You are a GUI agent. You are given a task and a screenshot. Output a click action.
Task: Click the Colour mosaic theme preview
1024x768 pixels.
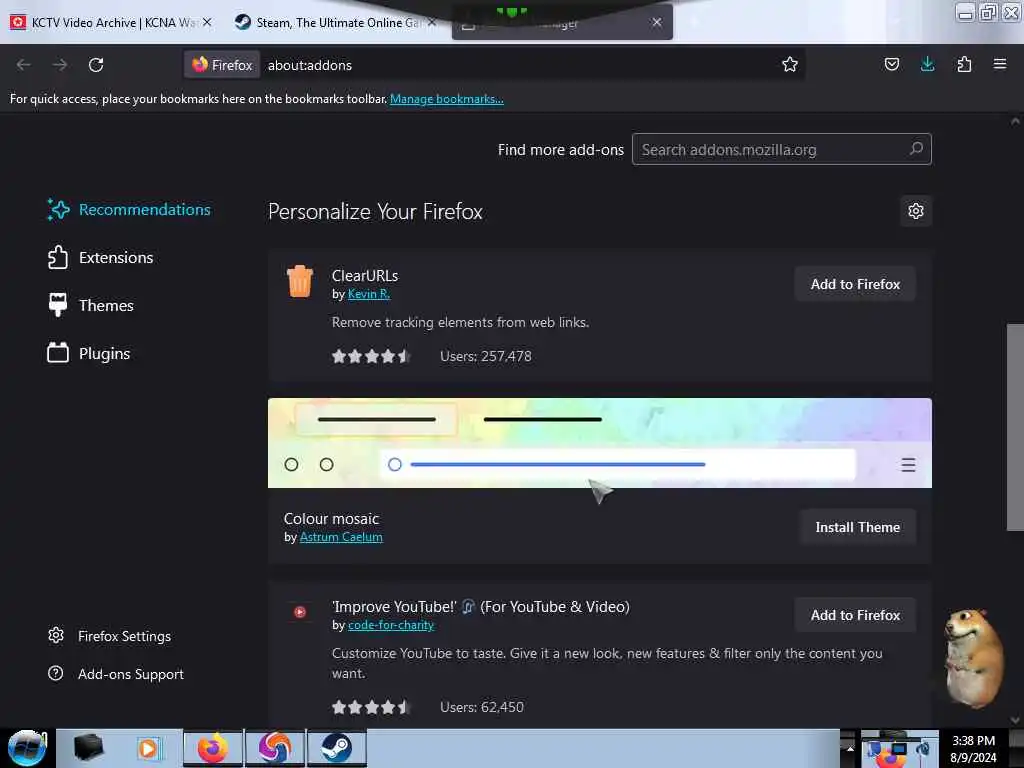(600, 443)
